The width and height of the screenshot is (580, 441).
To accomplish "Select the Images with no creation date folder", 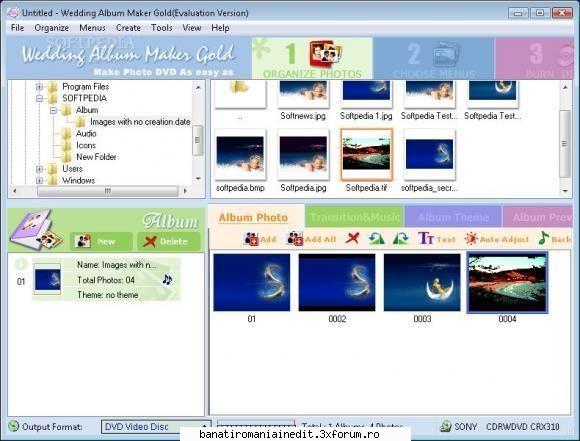I will [140, 122].
